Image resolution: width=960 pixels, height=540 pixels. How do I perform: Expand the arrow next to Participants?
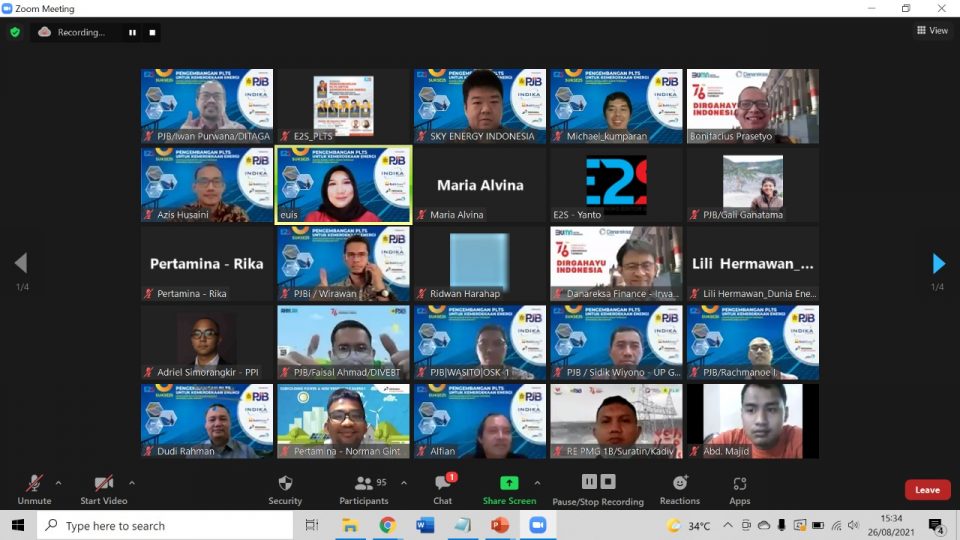coord(404,482)
